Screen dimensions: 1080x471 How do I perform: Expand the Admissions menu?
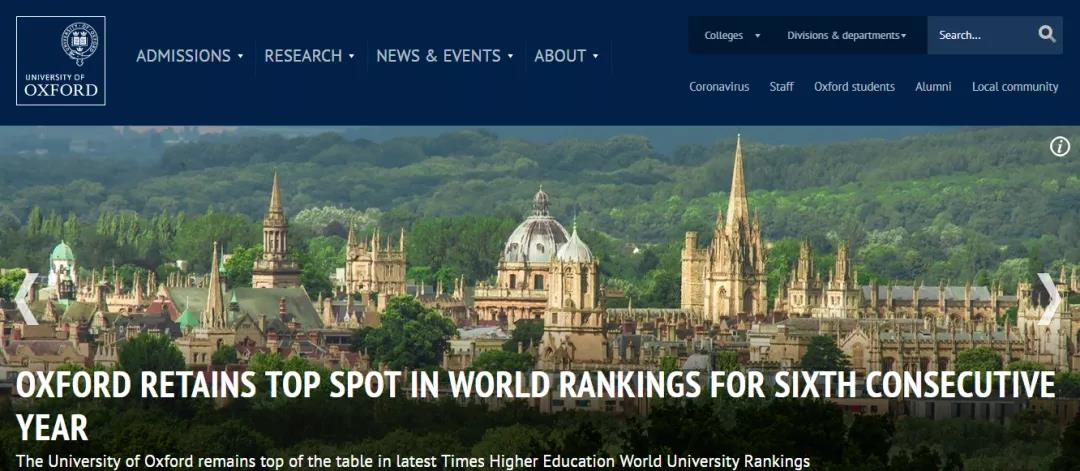click(x=190, y=56)
